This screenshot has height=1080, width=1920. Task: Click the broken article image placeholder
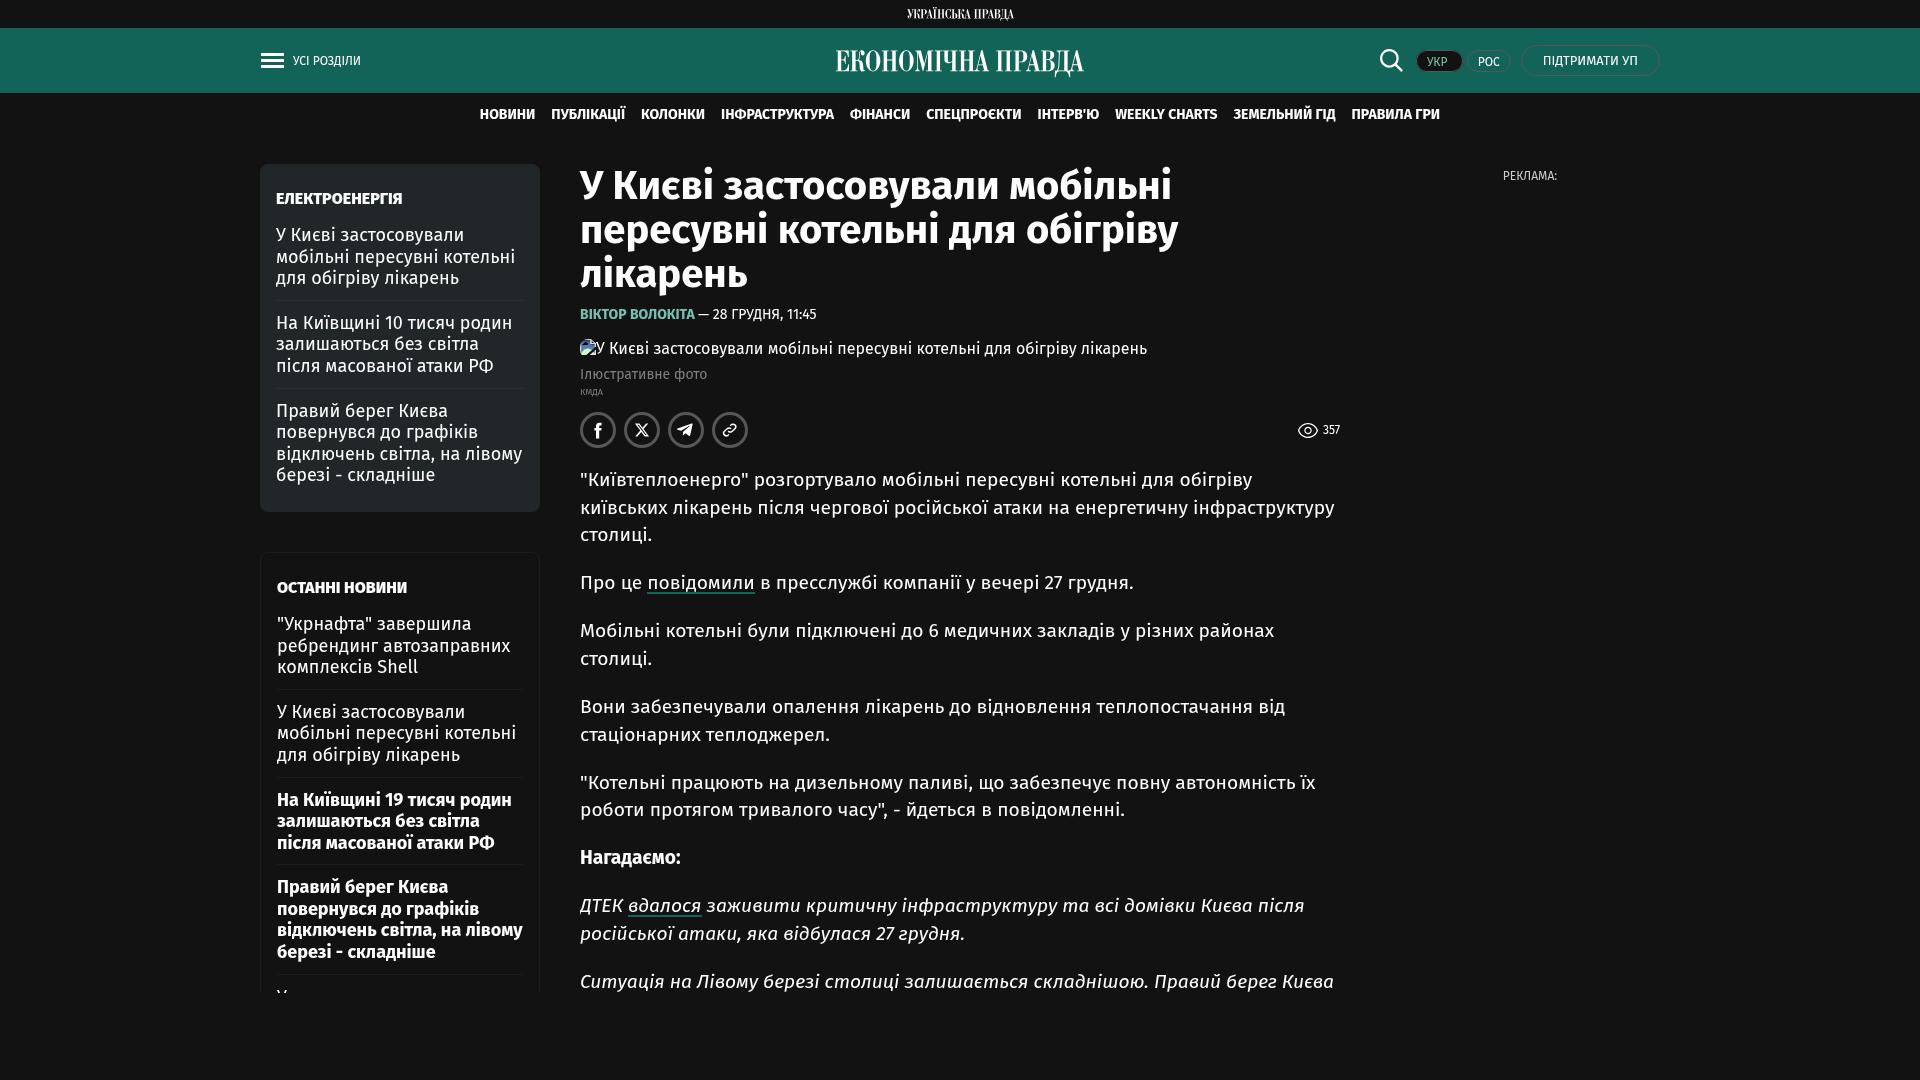(590, 348)
